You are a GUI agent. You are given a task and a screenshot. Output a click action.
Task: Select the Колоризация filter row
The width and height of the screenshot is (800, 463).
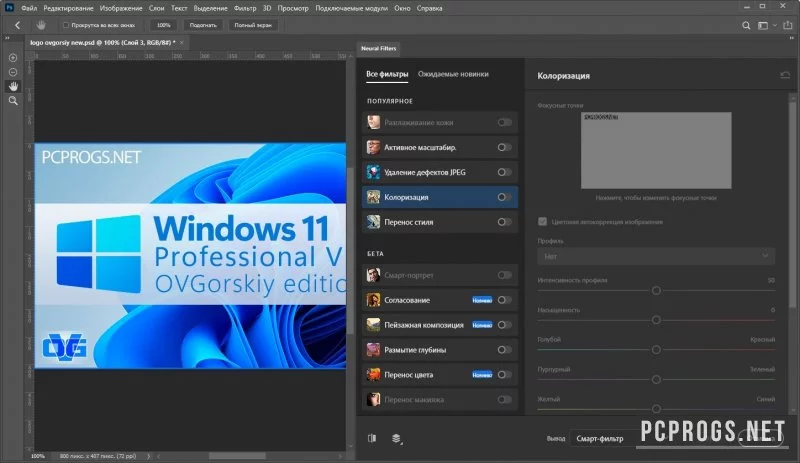click(440, 197)
